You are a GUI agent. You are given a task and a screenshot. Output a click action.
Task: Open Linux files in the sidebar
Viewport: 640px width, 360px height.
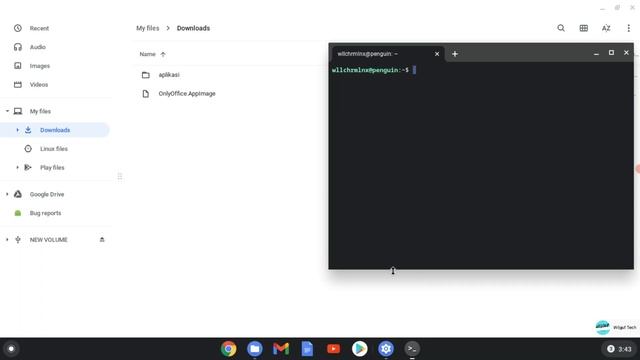[x=54, y=149]
